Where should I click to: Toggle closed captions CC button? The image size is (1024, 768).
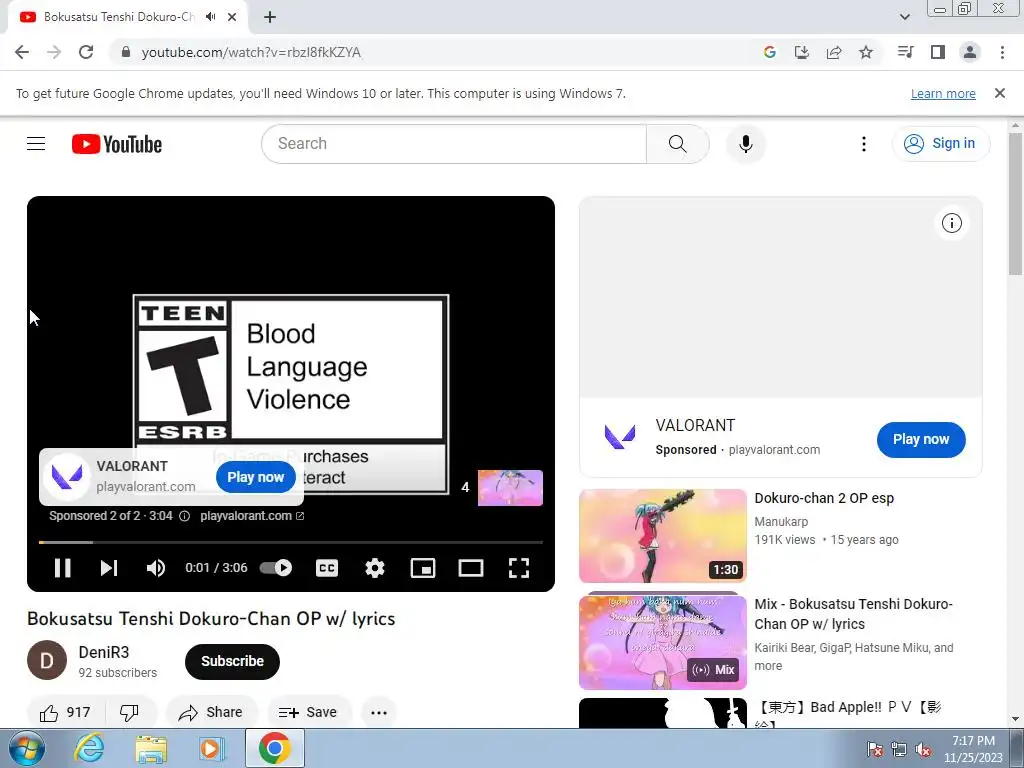pos(327,568)
